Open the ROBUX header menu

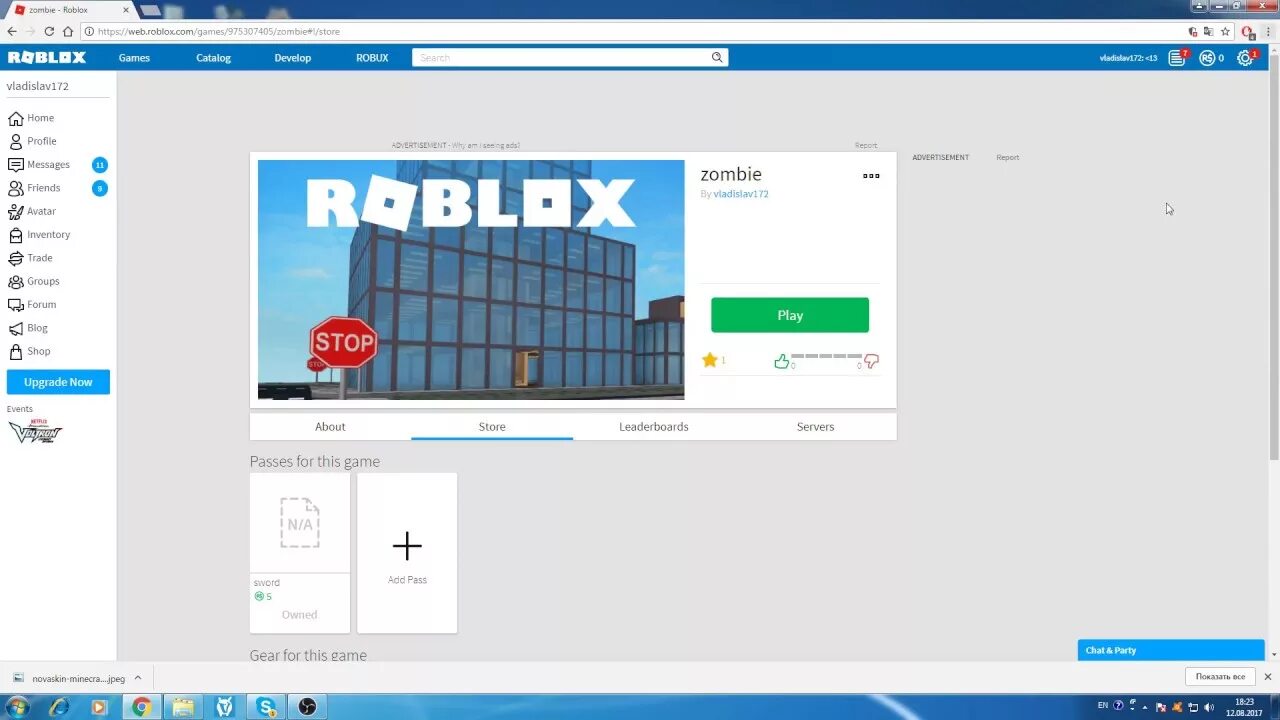pyautogui.click(x=372, y=58)
